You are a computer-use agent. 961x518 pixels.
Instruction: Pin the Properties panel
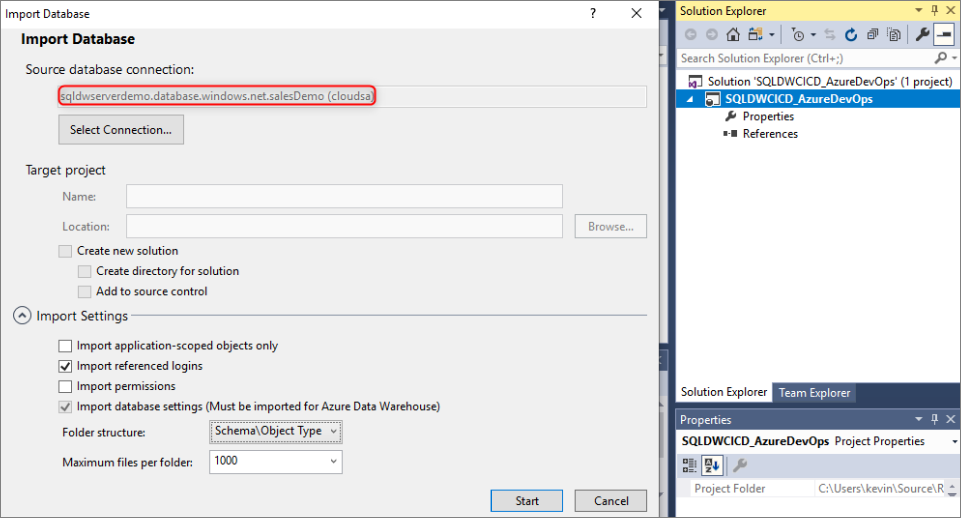(x=935, y=419)
